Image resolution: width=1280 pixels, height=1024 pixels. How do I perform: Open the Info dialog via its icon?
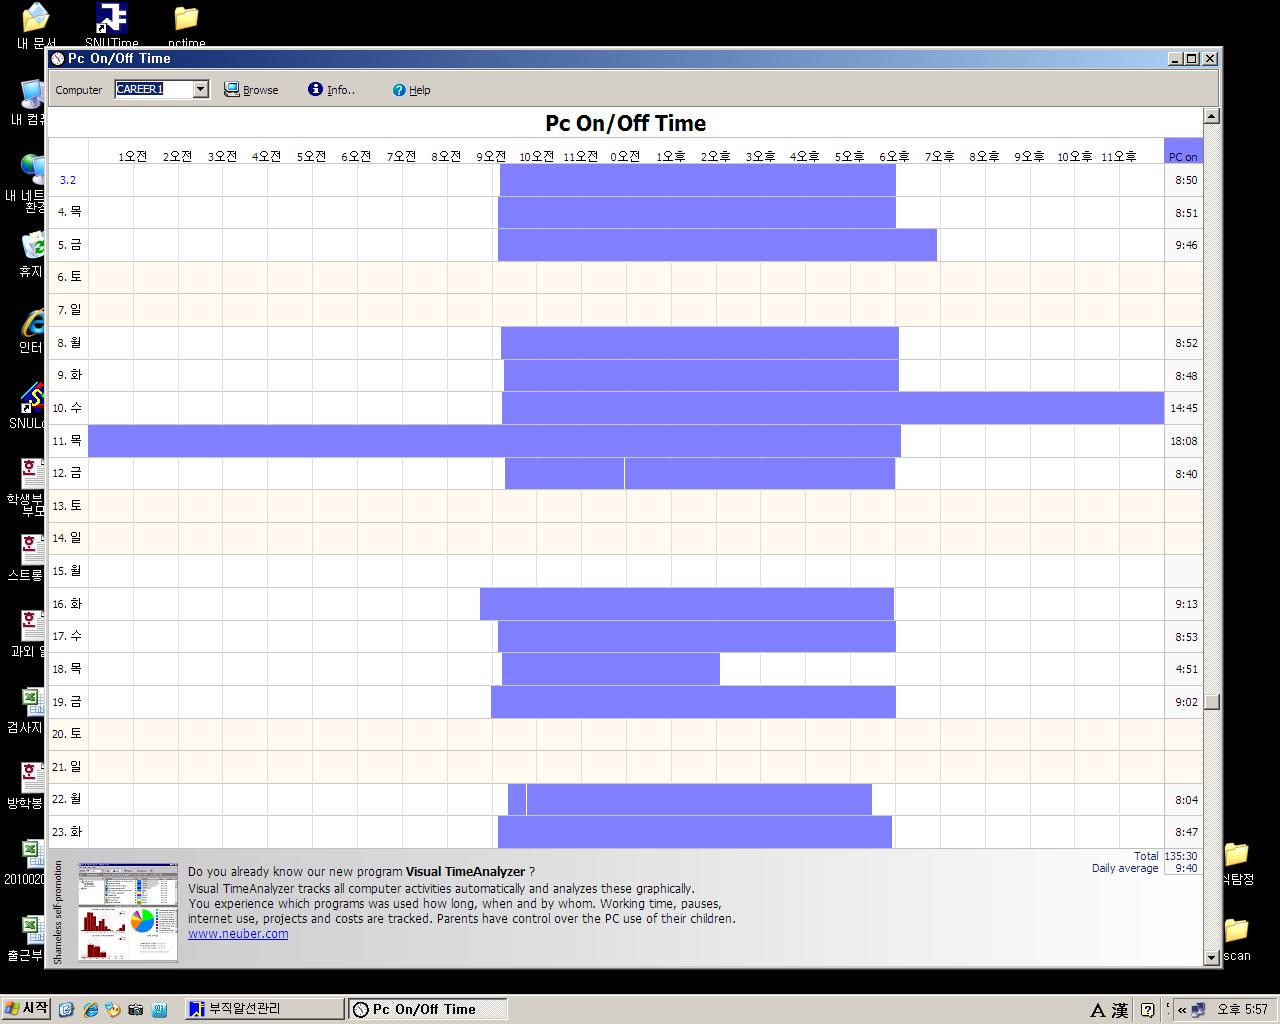[315, 90]
